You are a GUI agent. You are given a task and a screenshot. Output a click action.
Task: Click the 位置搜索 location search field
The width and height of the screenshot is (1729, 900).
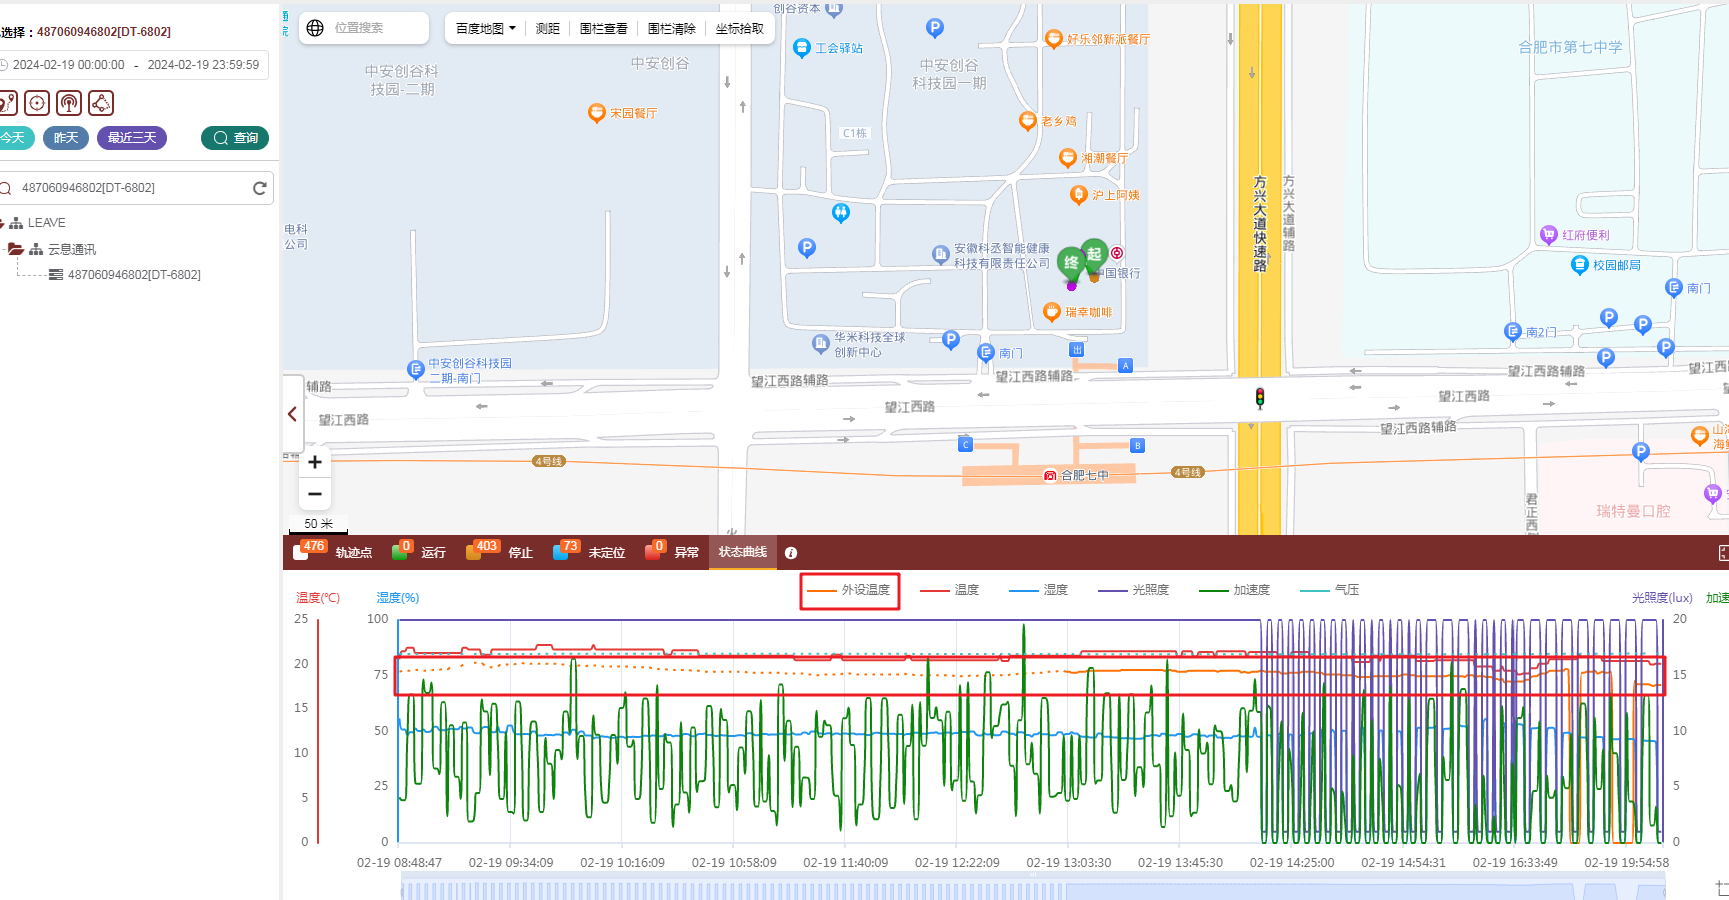pyautogui.click(x=375, y=28)
